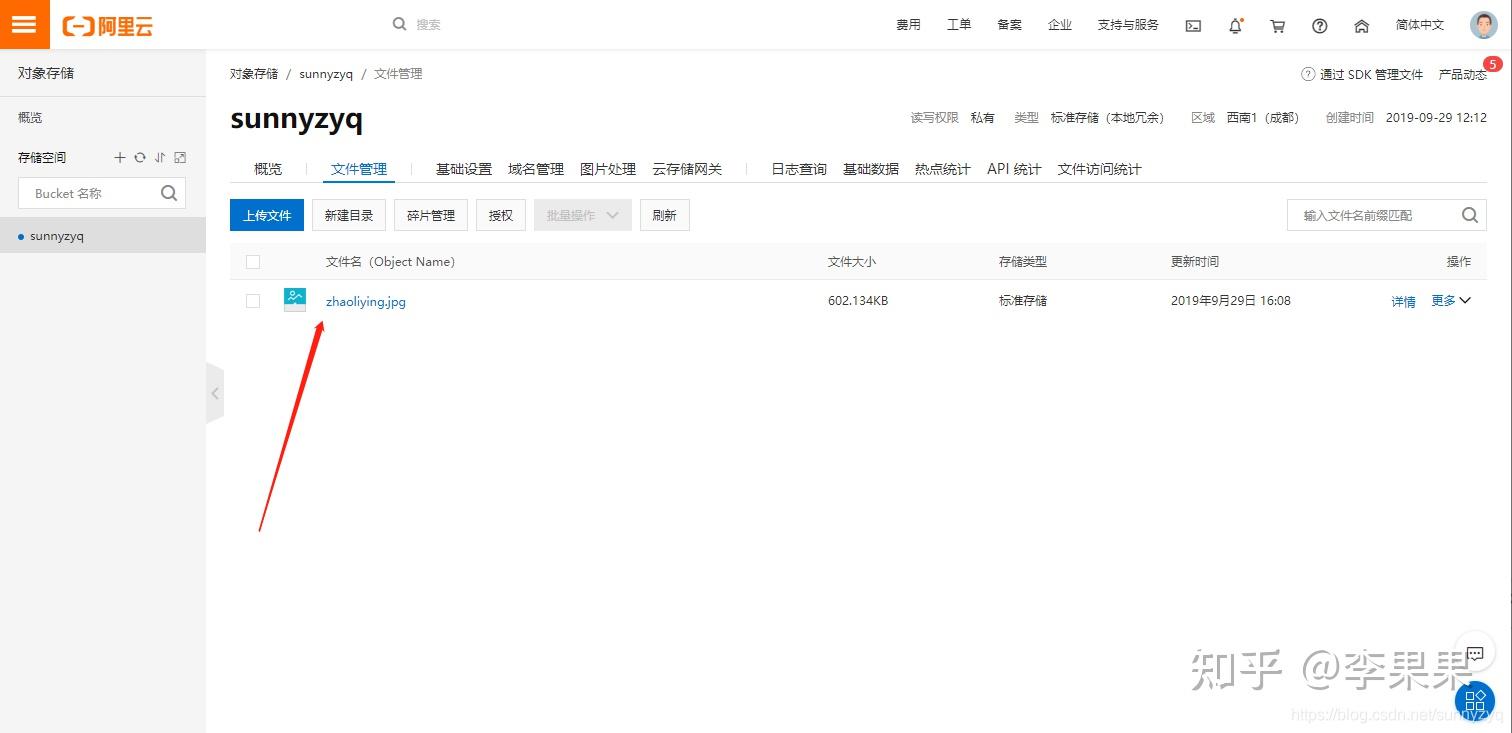
Task: Open 通过 SDK 管理文件 help link
Action: [1362, 75]
